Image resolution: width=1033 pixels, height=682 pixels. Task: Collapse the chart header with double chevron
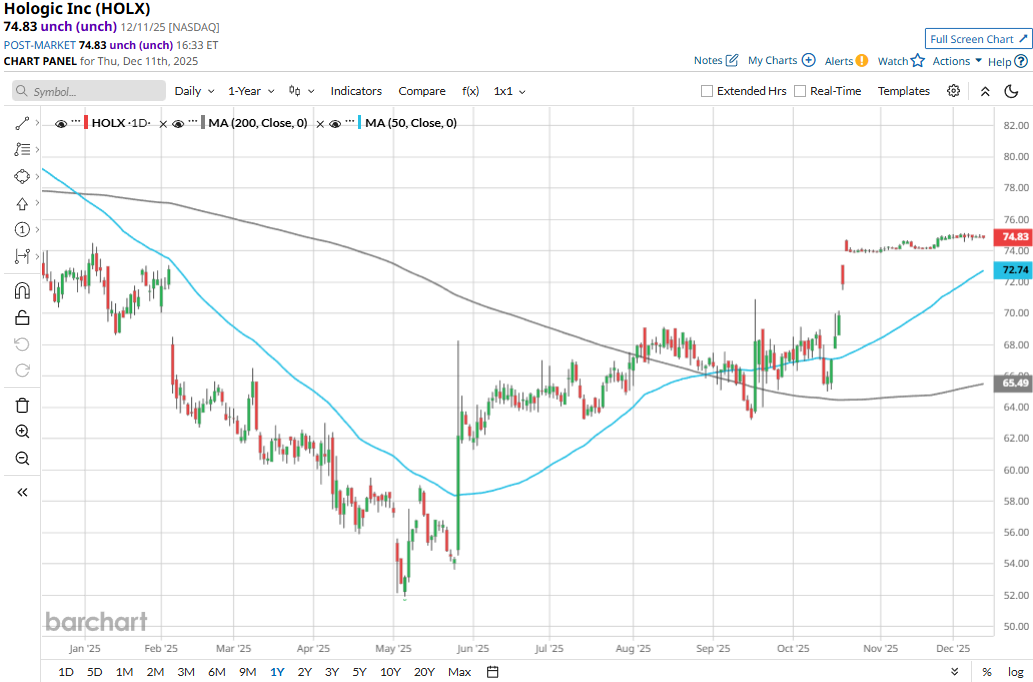pyautogui.click(x=985, y=92)
